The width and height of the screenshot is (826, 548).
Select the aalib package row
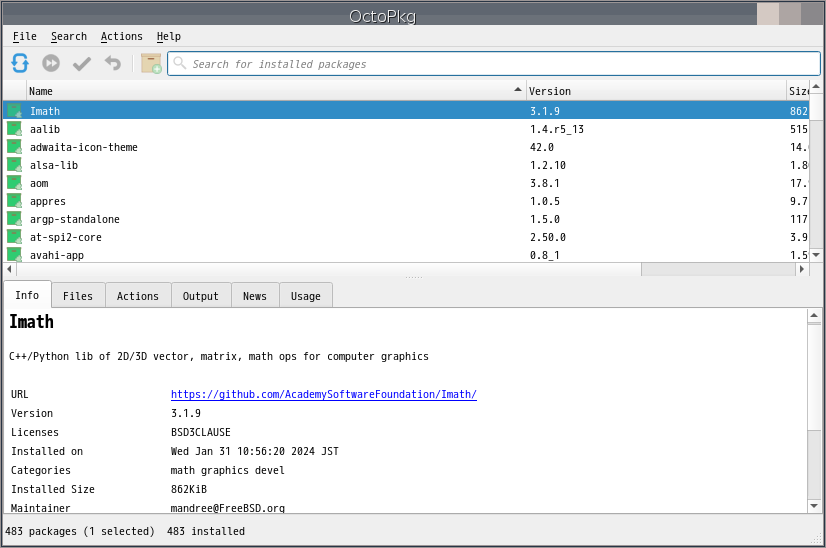point(406,129)
